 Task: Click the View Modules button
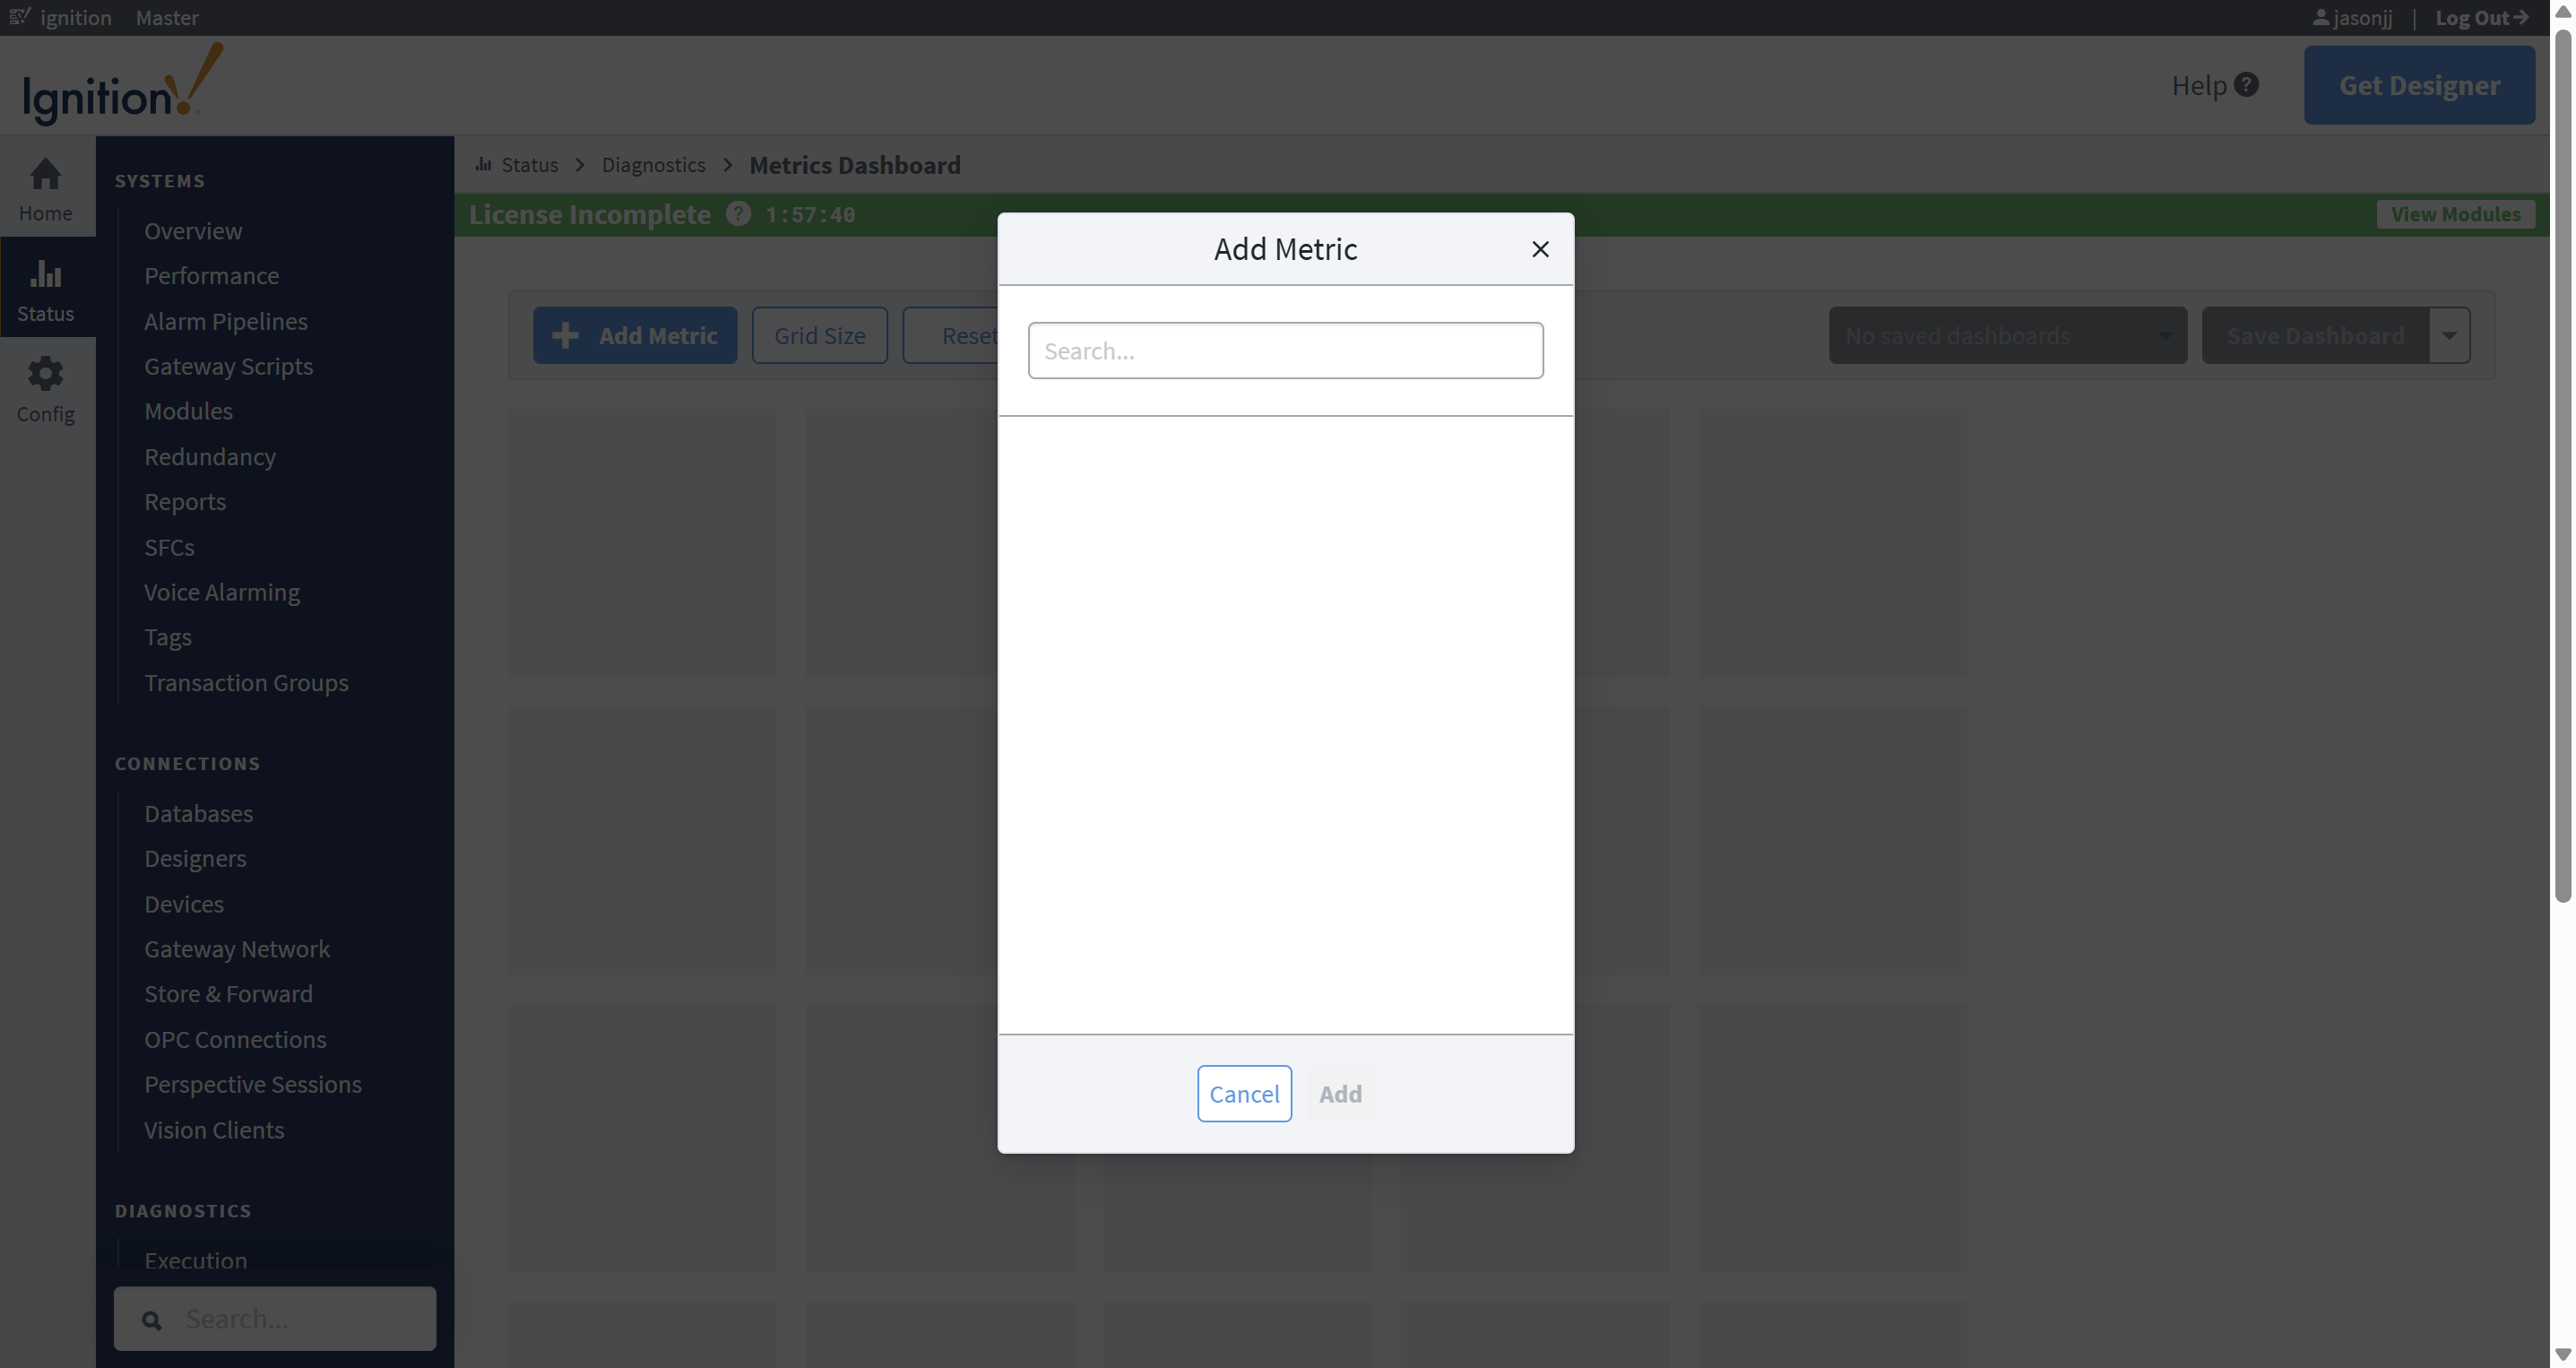[x=2455, y=214]
